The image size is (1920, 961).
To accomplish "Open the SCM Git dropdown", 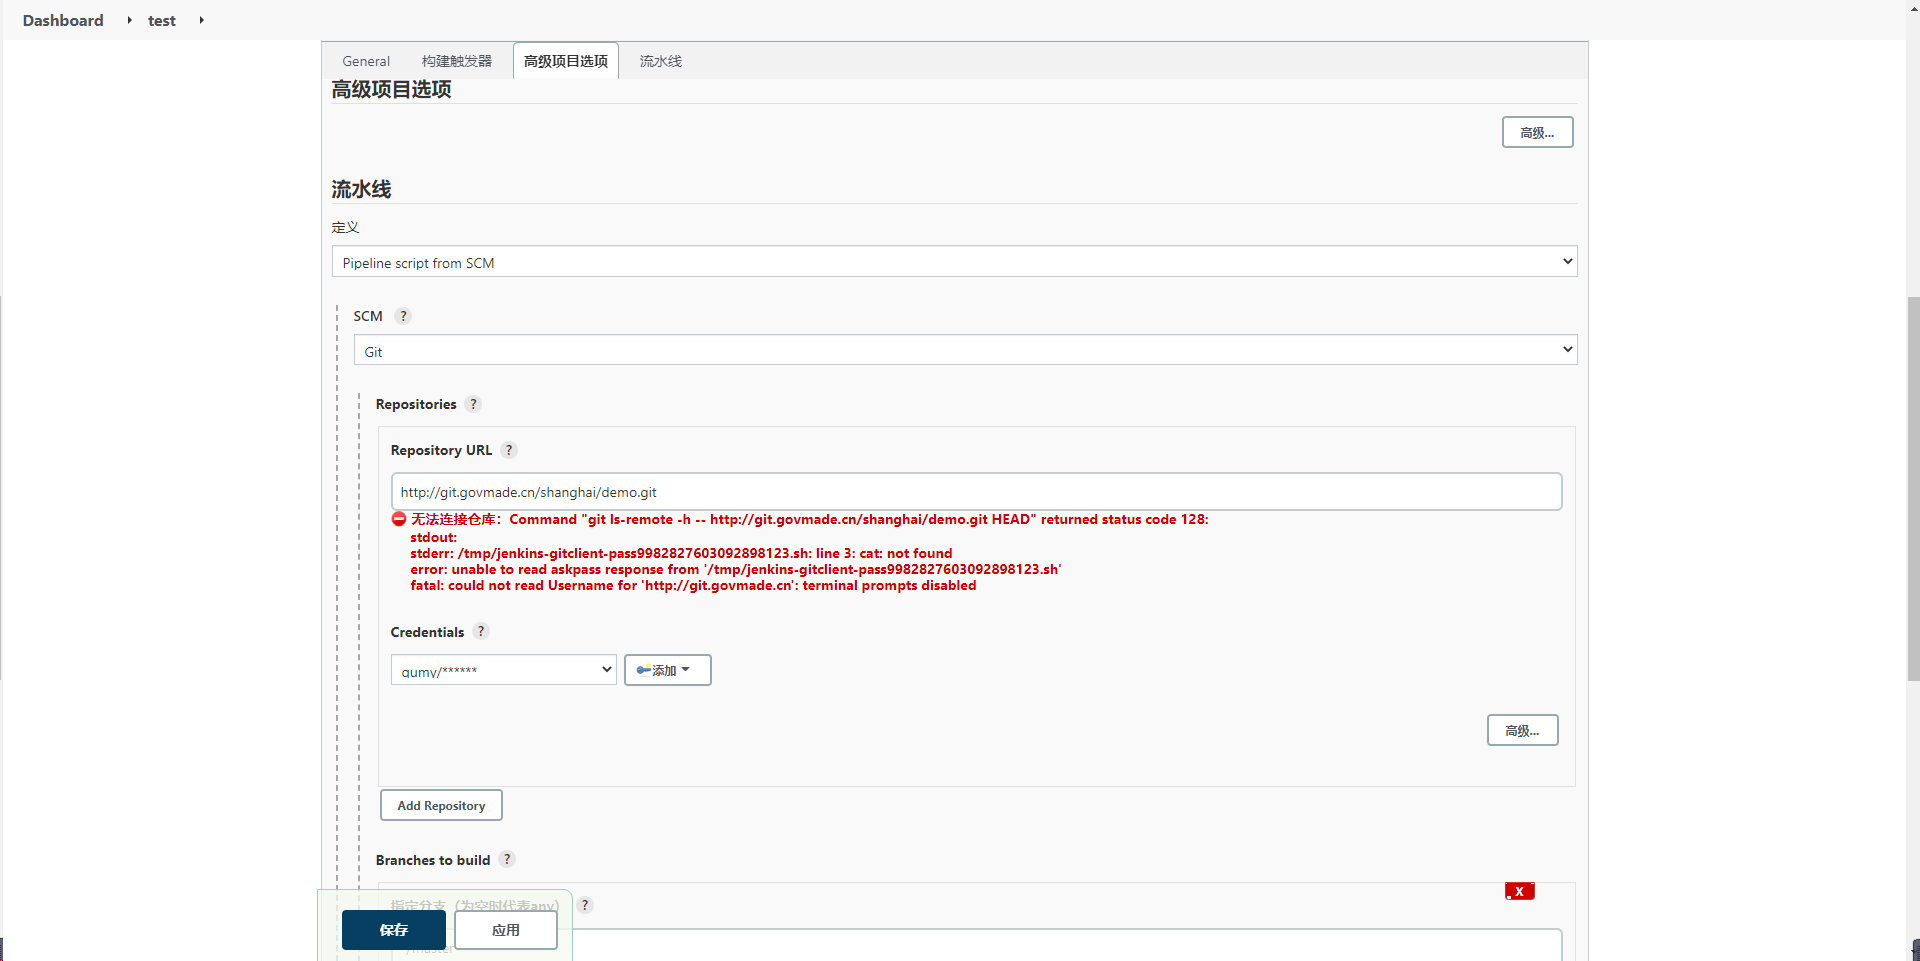I will point(965,350).
